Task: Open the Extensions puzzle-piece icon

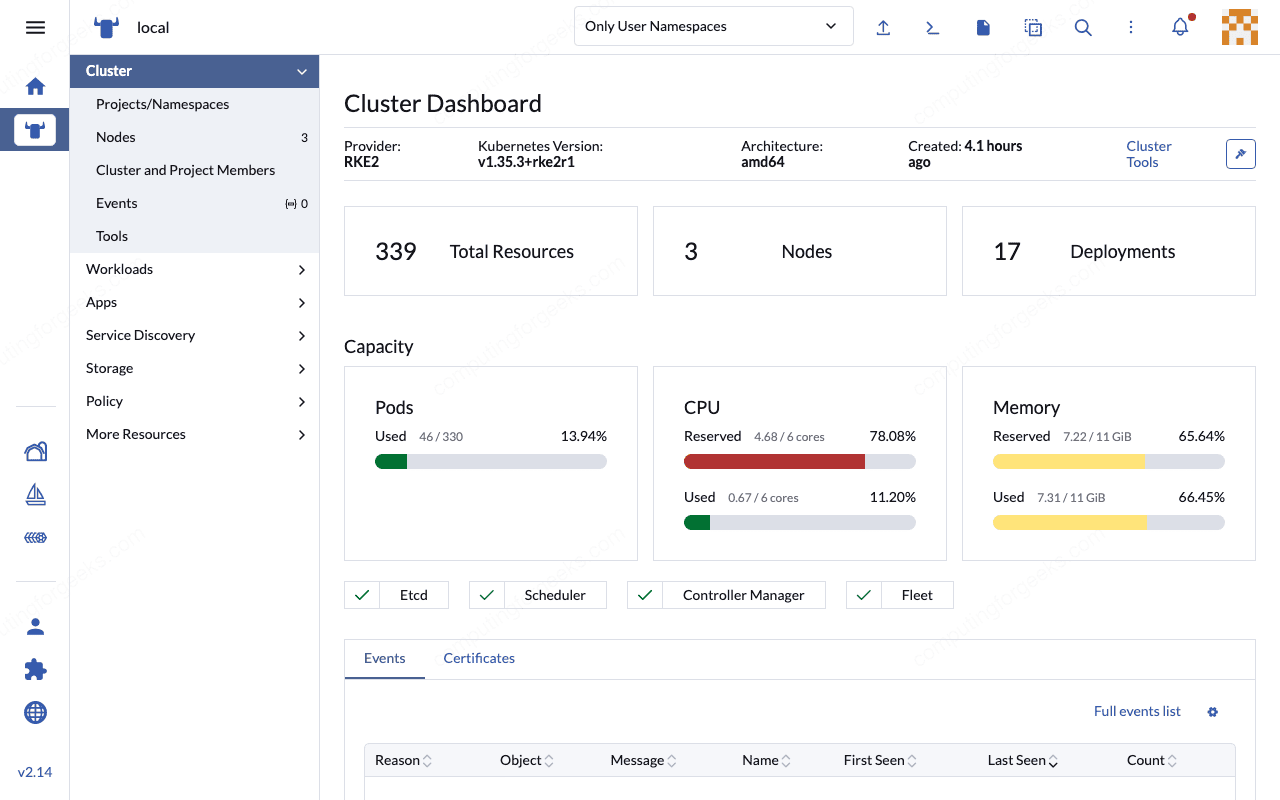Action: (x=35, y=669)
